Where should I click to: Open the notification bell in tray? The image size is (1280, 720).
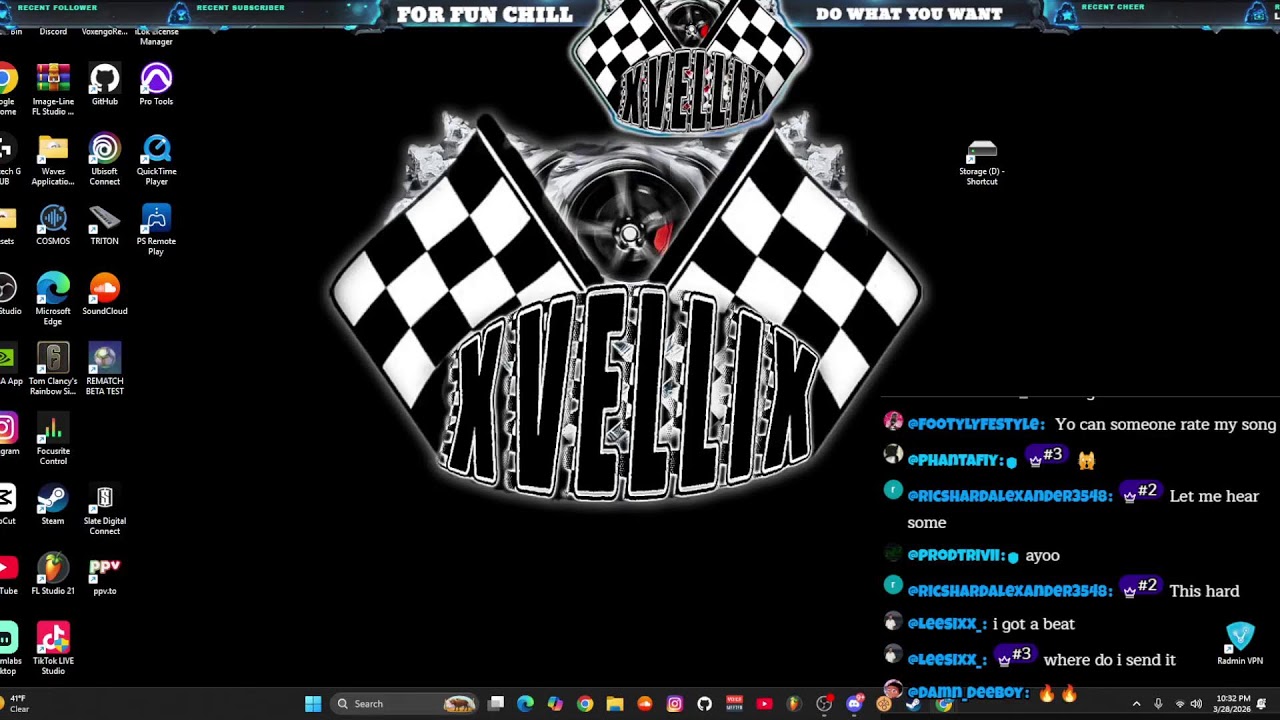point(1262,704)
